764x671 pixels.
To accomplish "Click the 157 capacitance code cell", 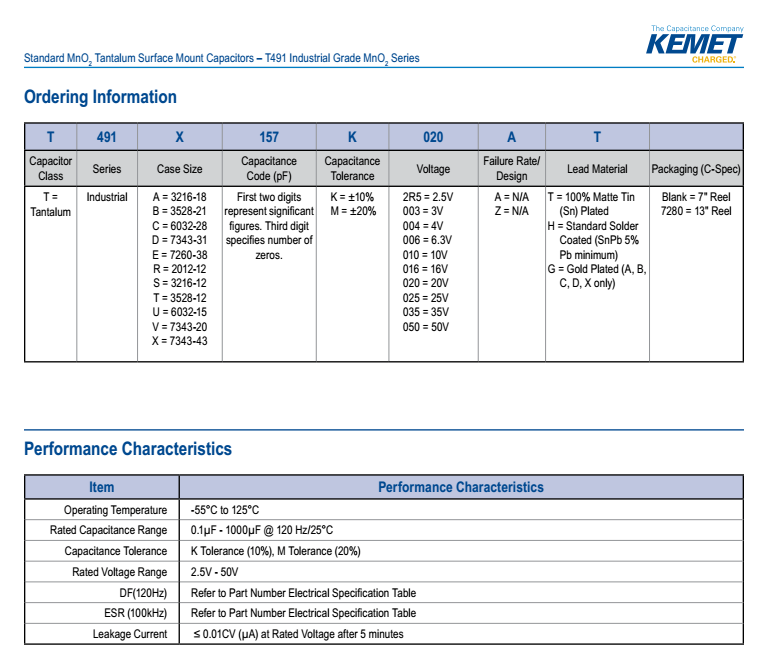I will tap(268, 137).
